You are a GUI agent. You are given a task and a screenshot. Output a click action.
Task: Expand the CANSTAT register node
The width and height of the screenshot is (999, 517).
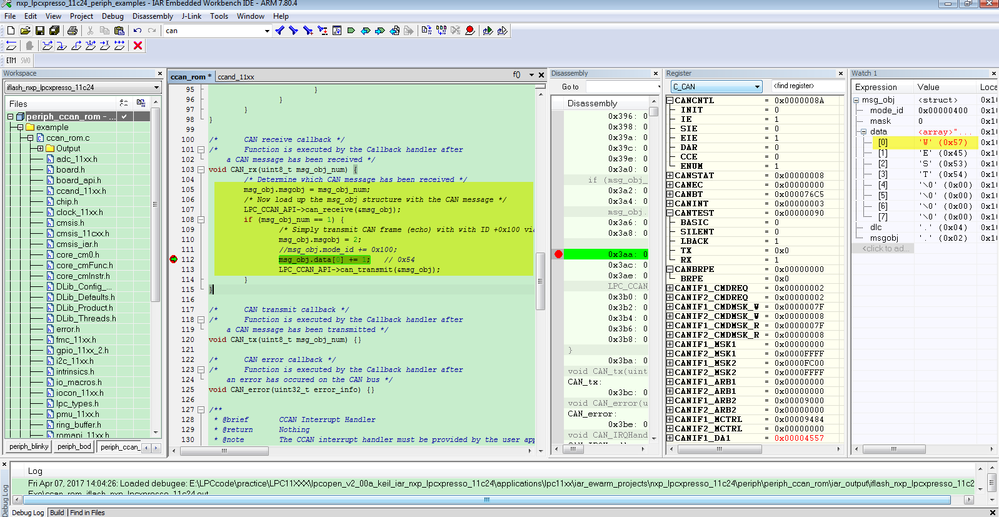(670, 174)
